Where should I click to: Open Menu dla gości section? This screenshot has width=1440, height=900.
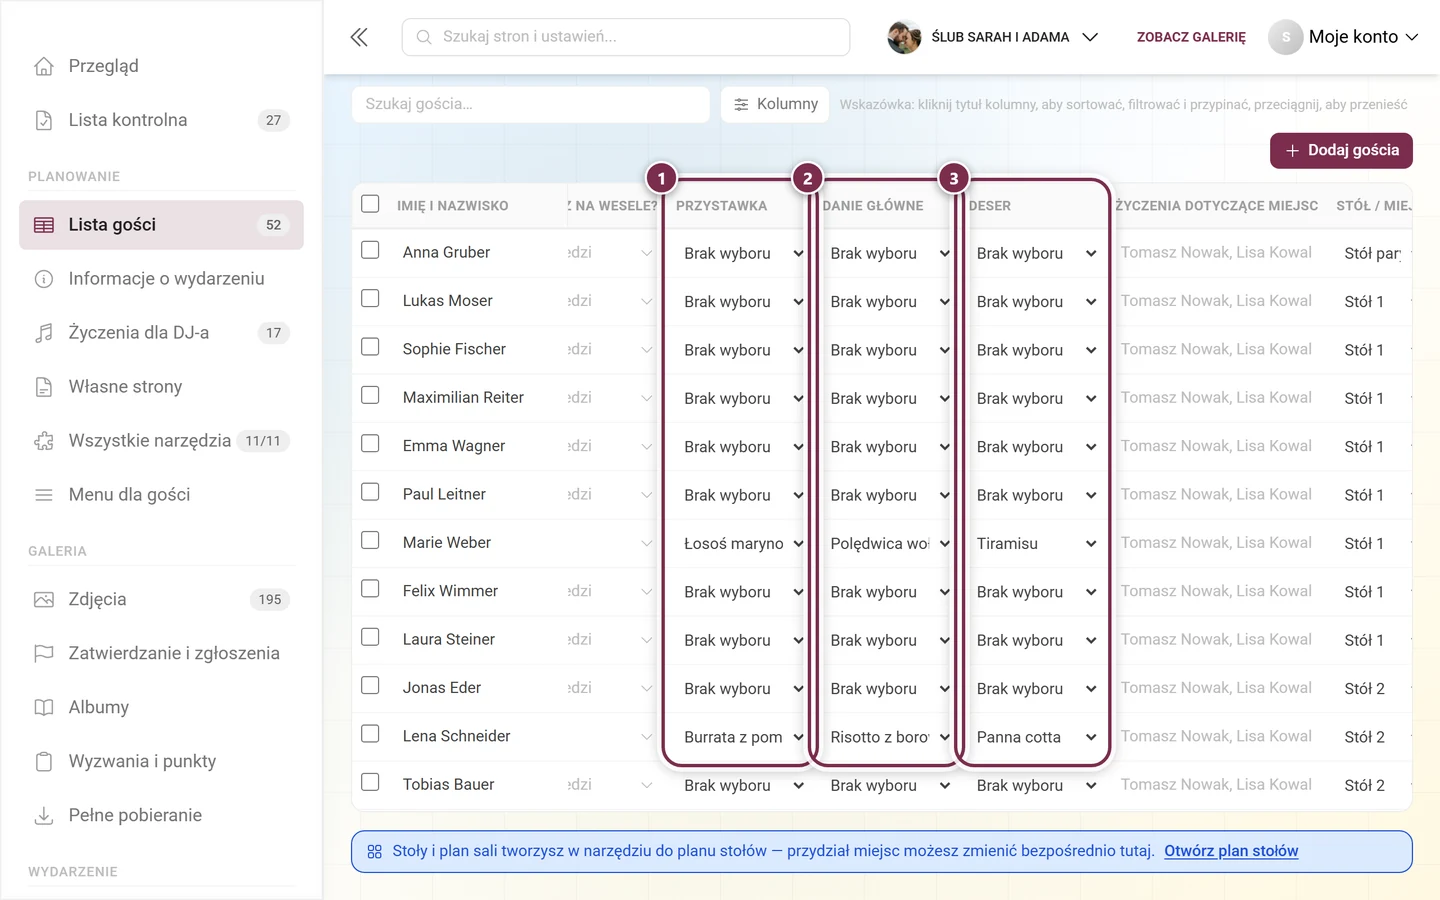coord(161,495)
